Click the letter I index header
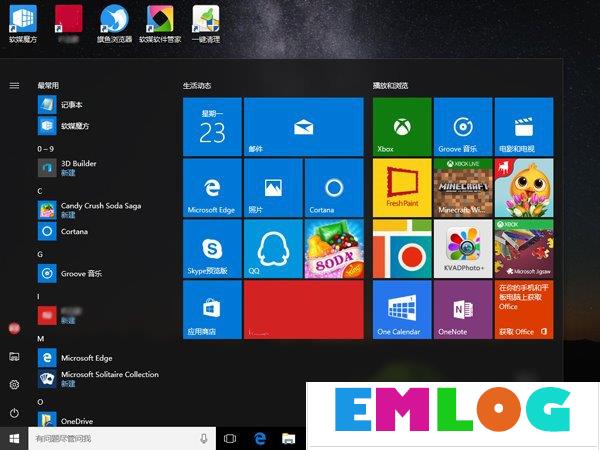Viewport: 600px width, 450px height. pyautogui.click(x=38, y=296)
